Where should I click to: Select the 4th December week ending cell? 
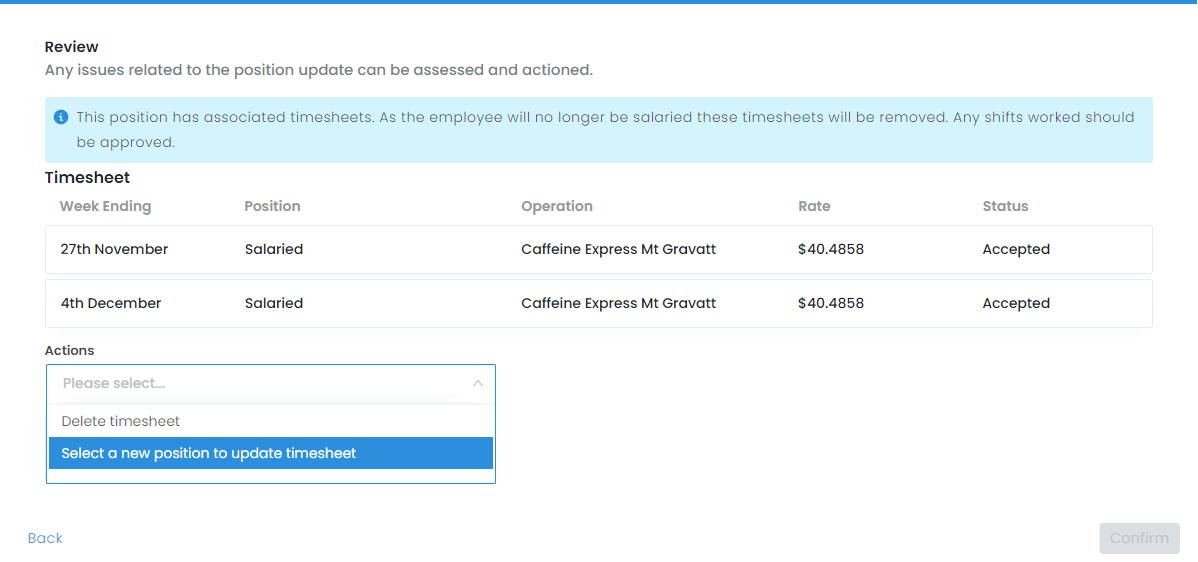[x=110, y=303]
